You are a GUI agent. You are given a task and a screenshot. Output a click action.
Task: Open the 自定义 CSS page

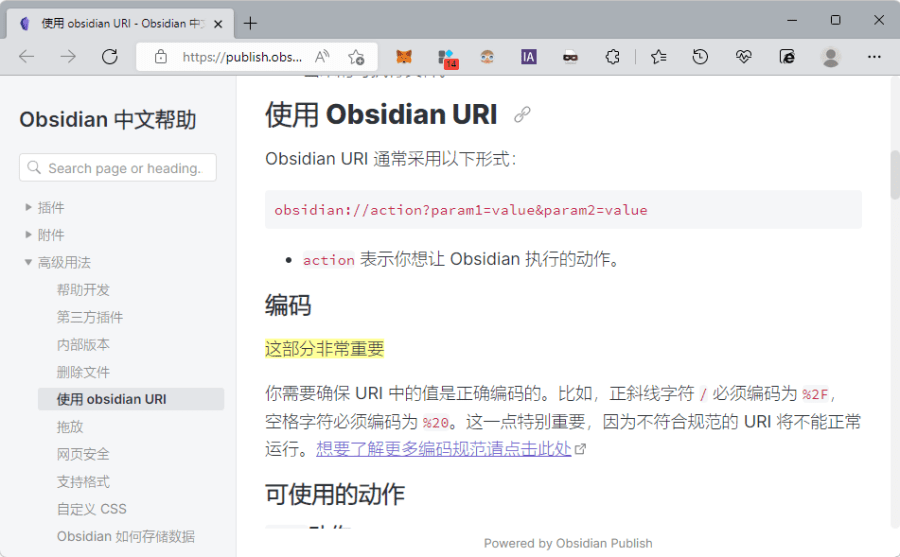[92, 509]
